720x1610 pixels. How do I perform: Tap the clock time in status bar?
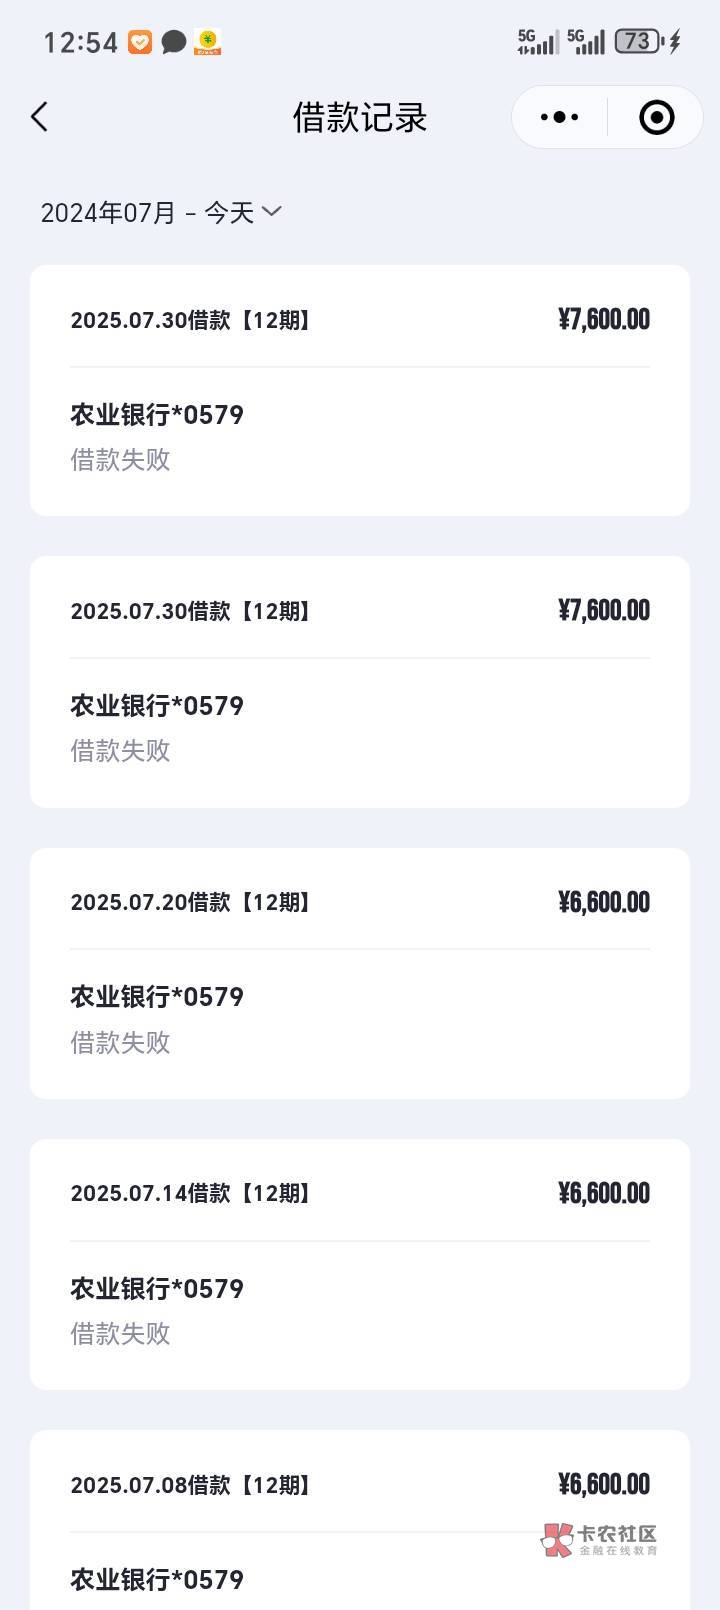point(80,42)
